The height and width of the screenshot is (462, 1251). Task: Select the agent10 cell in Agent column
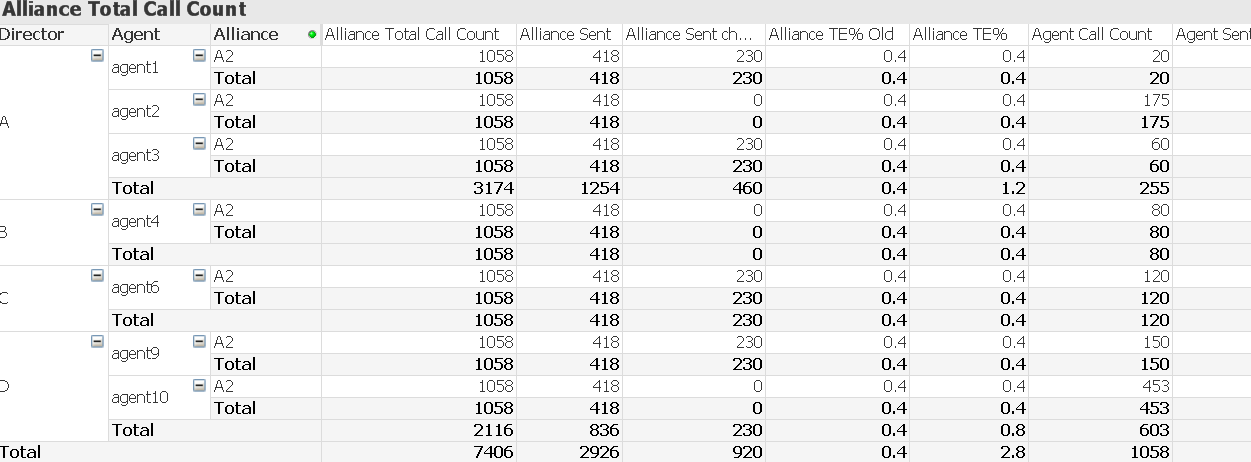pyautogui.click(x=140, y=397)
